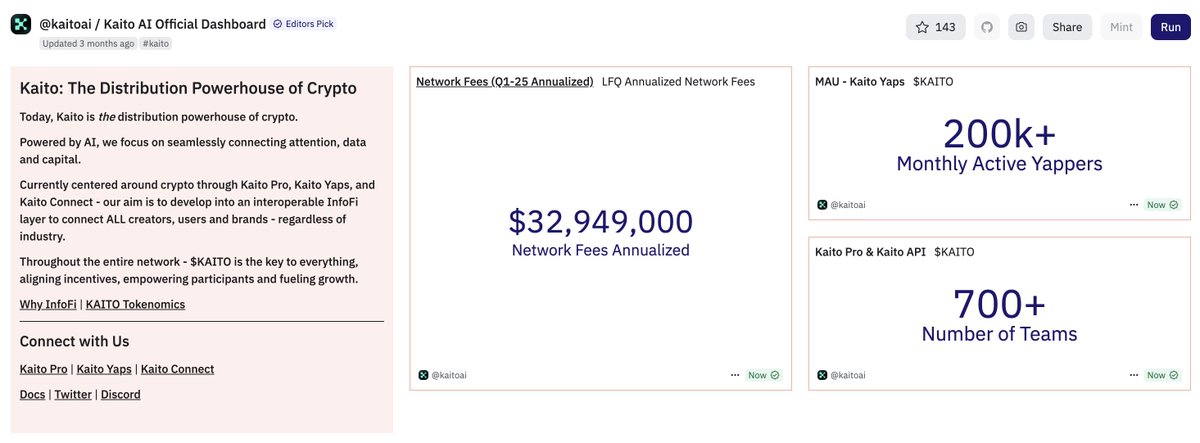Click the Now status badge on Network Fees

click(x=765, y=375)
